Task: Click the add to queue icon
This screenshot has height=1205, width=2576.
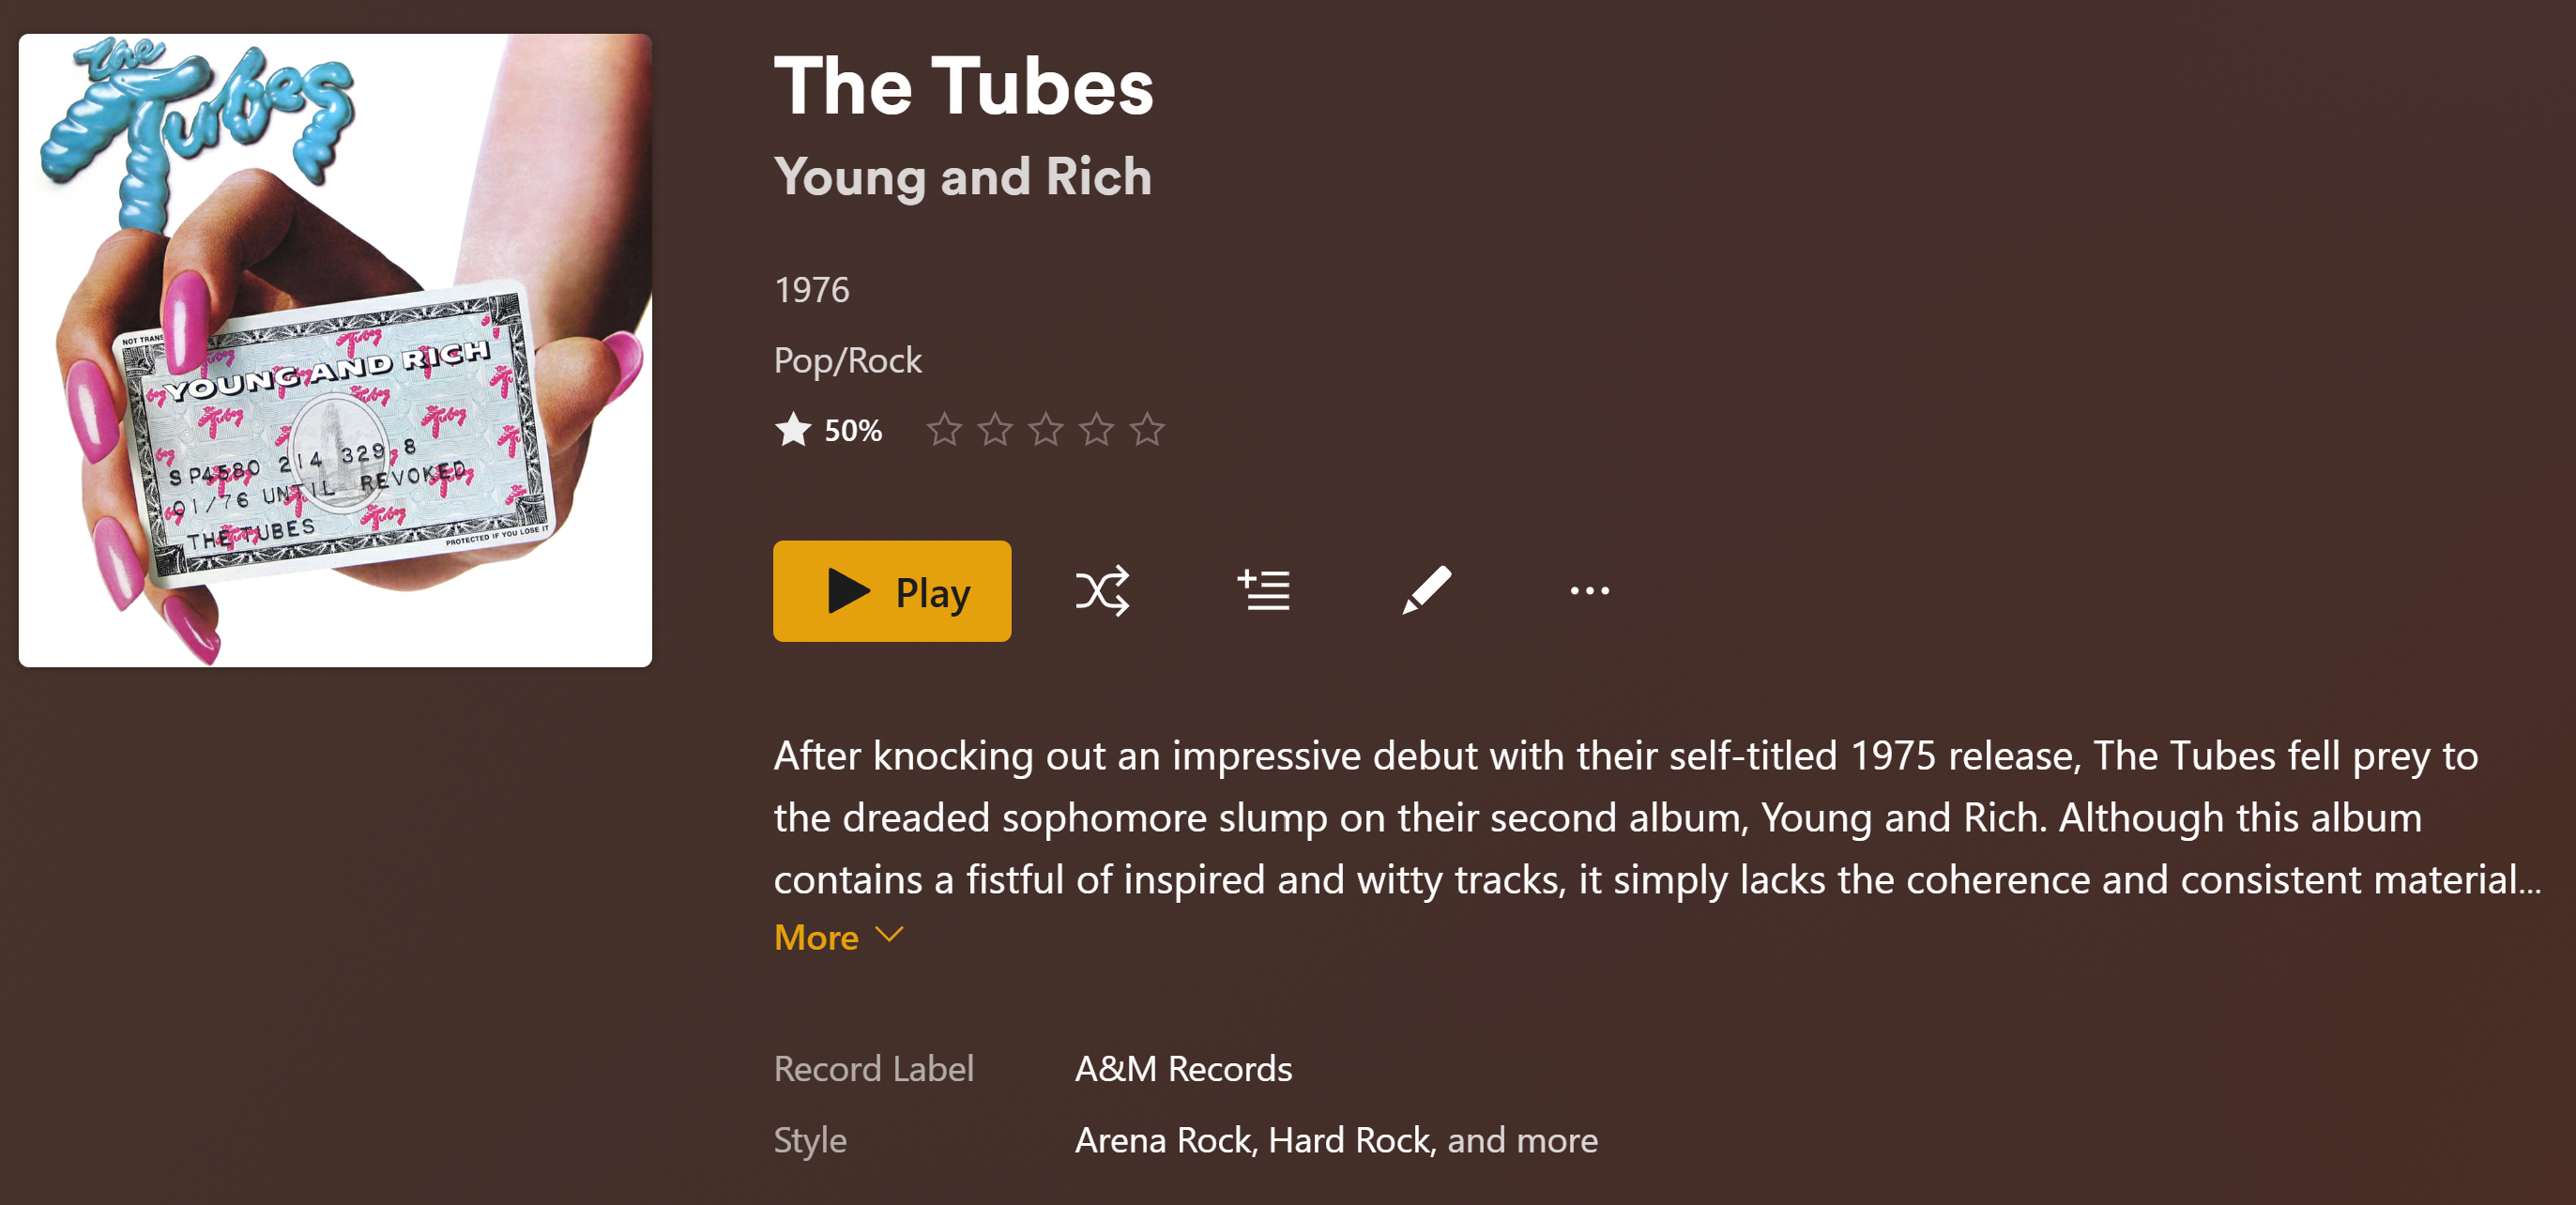Action: 1264,591
